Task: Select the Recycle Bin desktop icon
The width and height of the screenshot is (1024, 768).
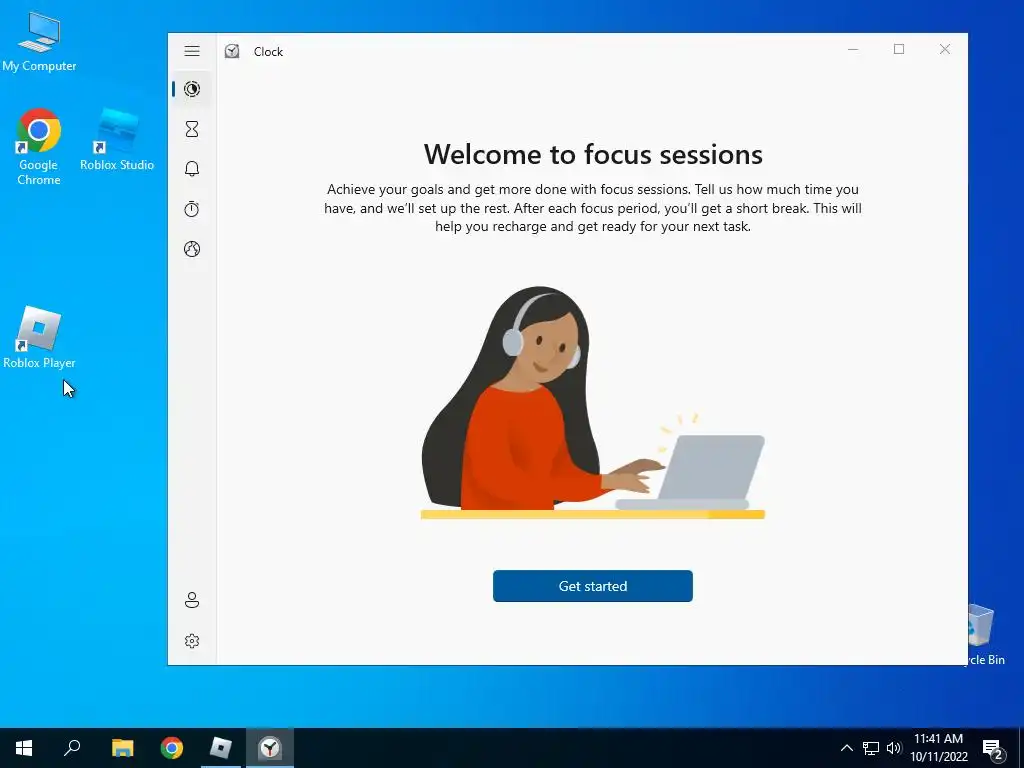Action: click(x=982, y=634)
